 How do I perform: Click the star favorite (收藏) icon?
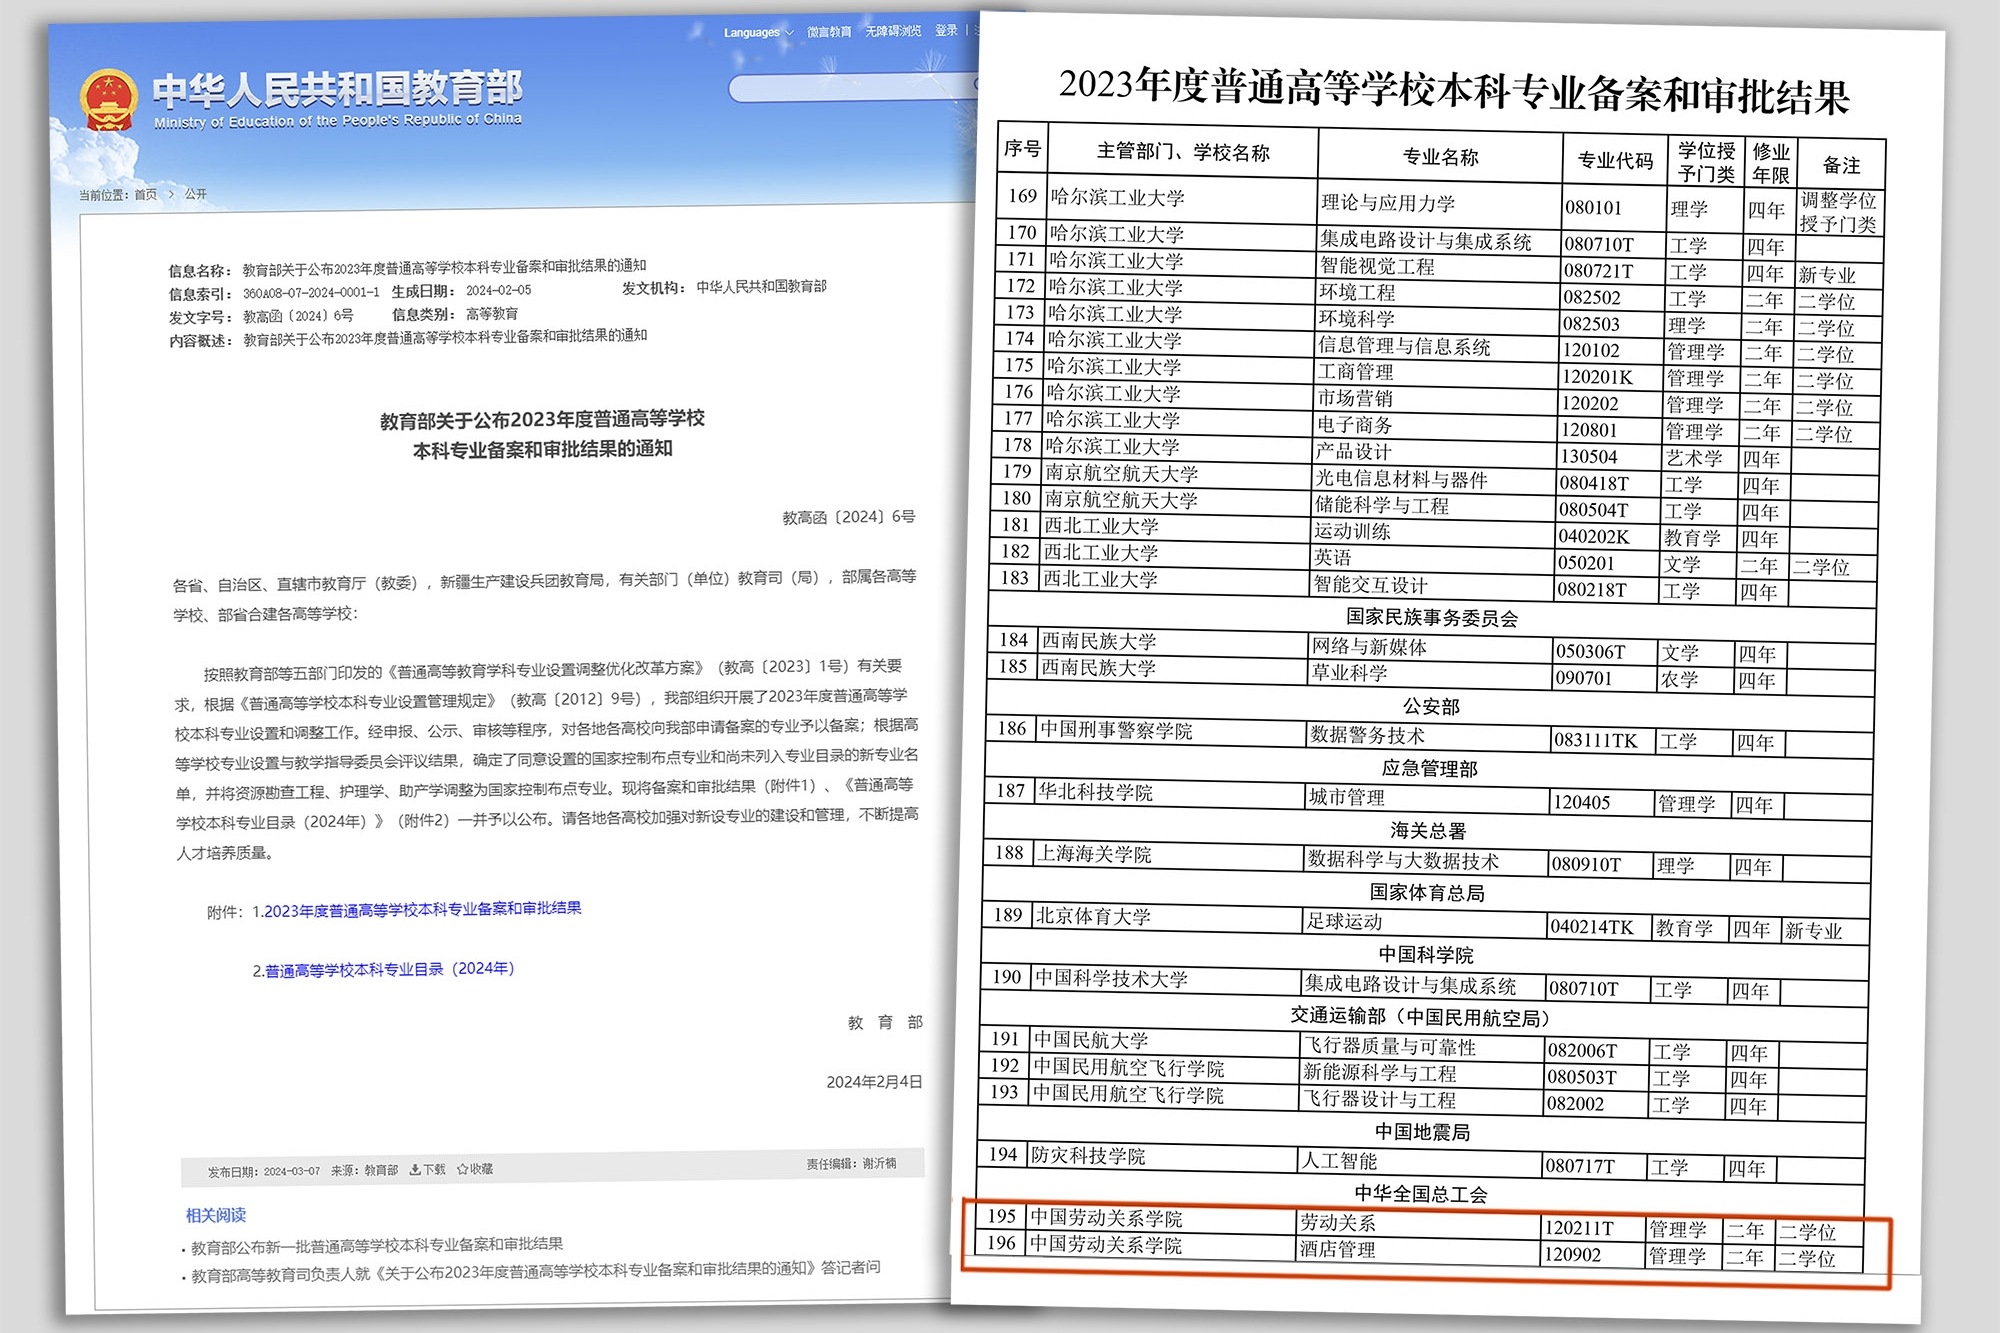(x=462, y=1169)
